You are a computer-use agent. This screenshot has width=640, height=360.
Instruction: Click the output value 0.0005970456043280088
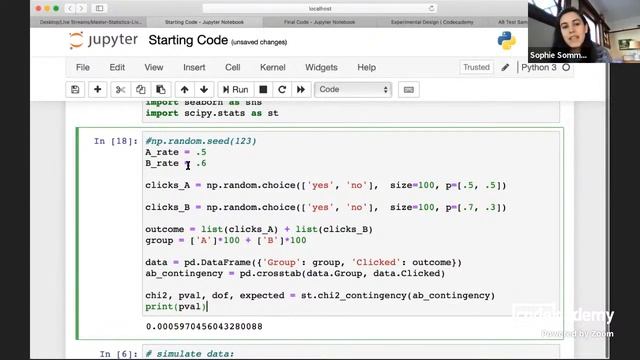click(204, 327)
